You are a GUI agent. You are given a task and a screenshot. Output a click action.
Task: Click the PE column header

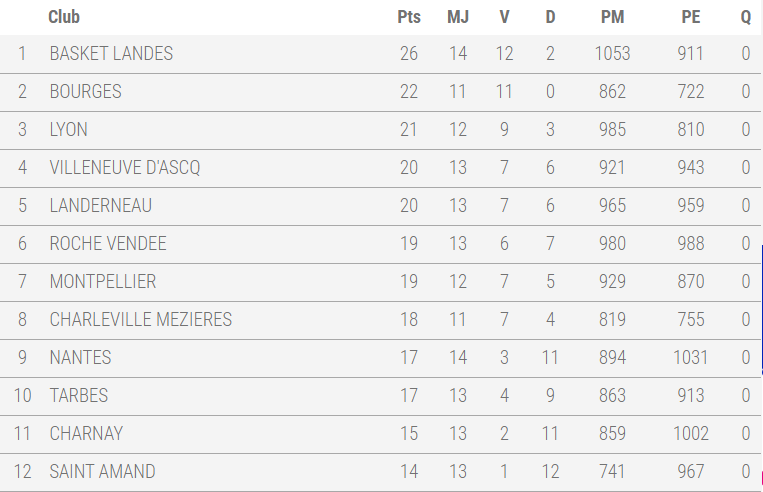690,17
